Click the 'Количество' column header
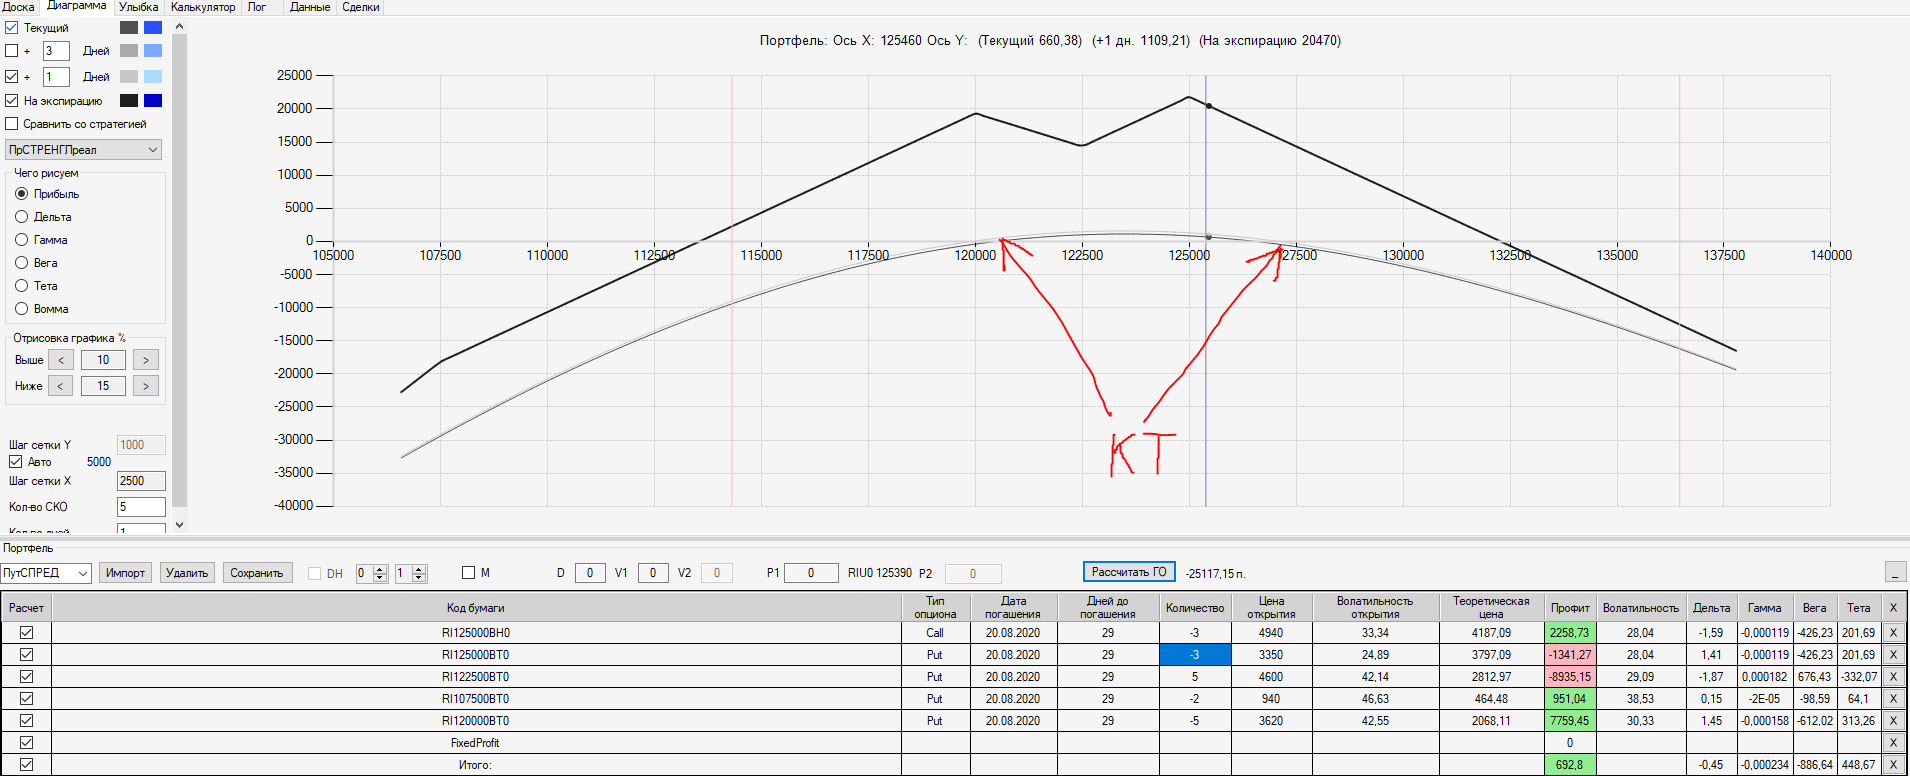This screenshot has height=776, width=1910. pyautogui.click(x=1195, y=607)
